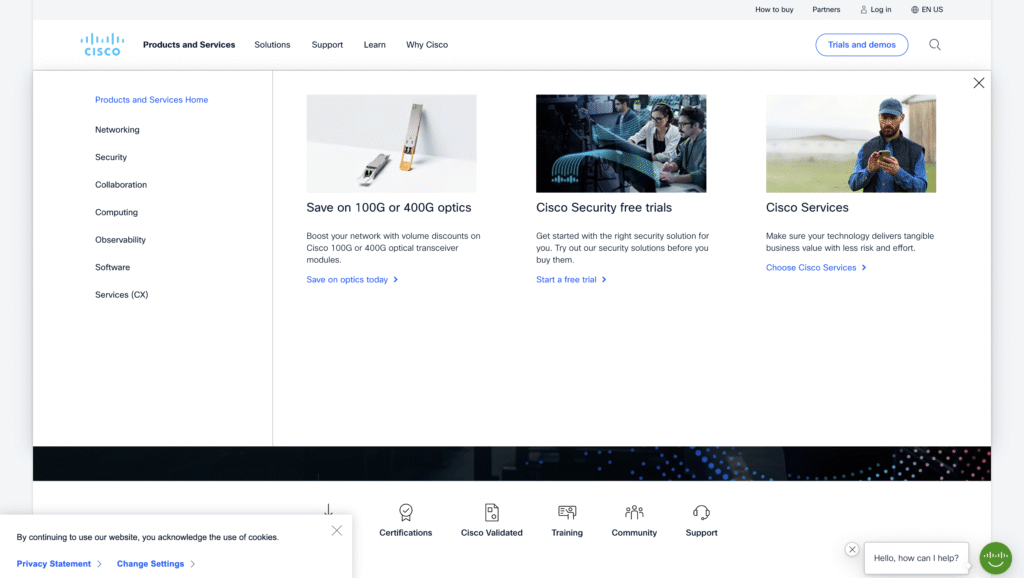Select Networking in the category list
Viewport: 1024px width, 578px height.
click(117, 130)
